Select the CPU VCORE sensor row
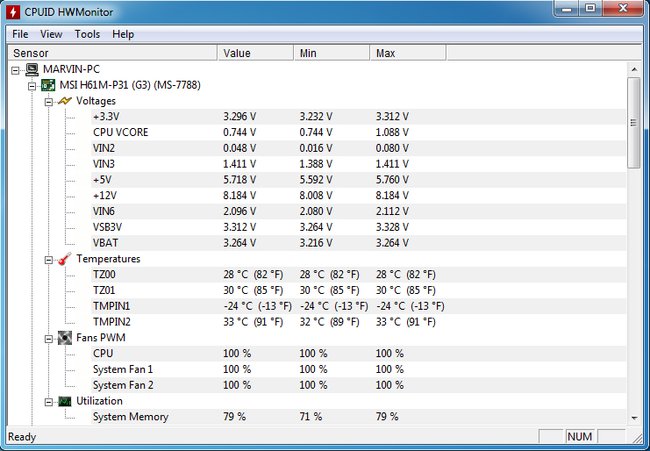Image resolution: width=650 pixels, height=451 pixels. click(358, 132)
